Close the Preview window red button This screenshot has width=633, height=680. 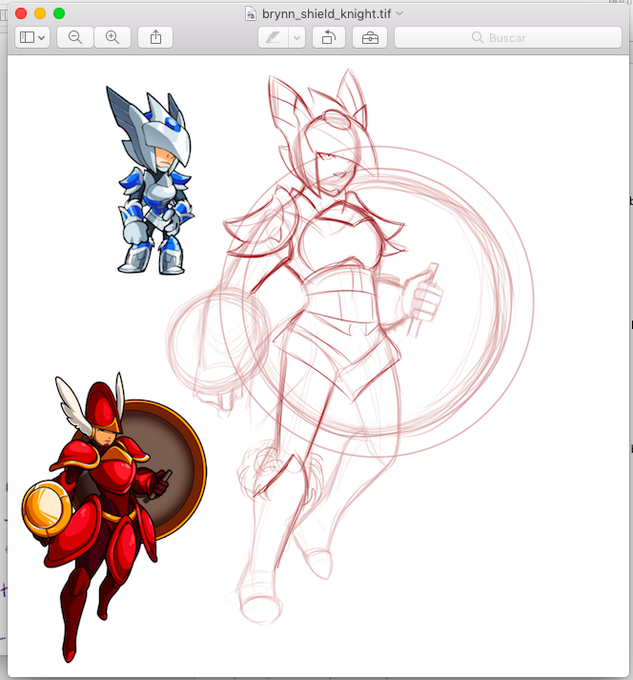click(21, 13)
